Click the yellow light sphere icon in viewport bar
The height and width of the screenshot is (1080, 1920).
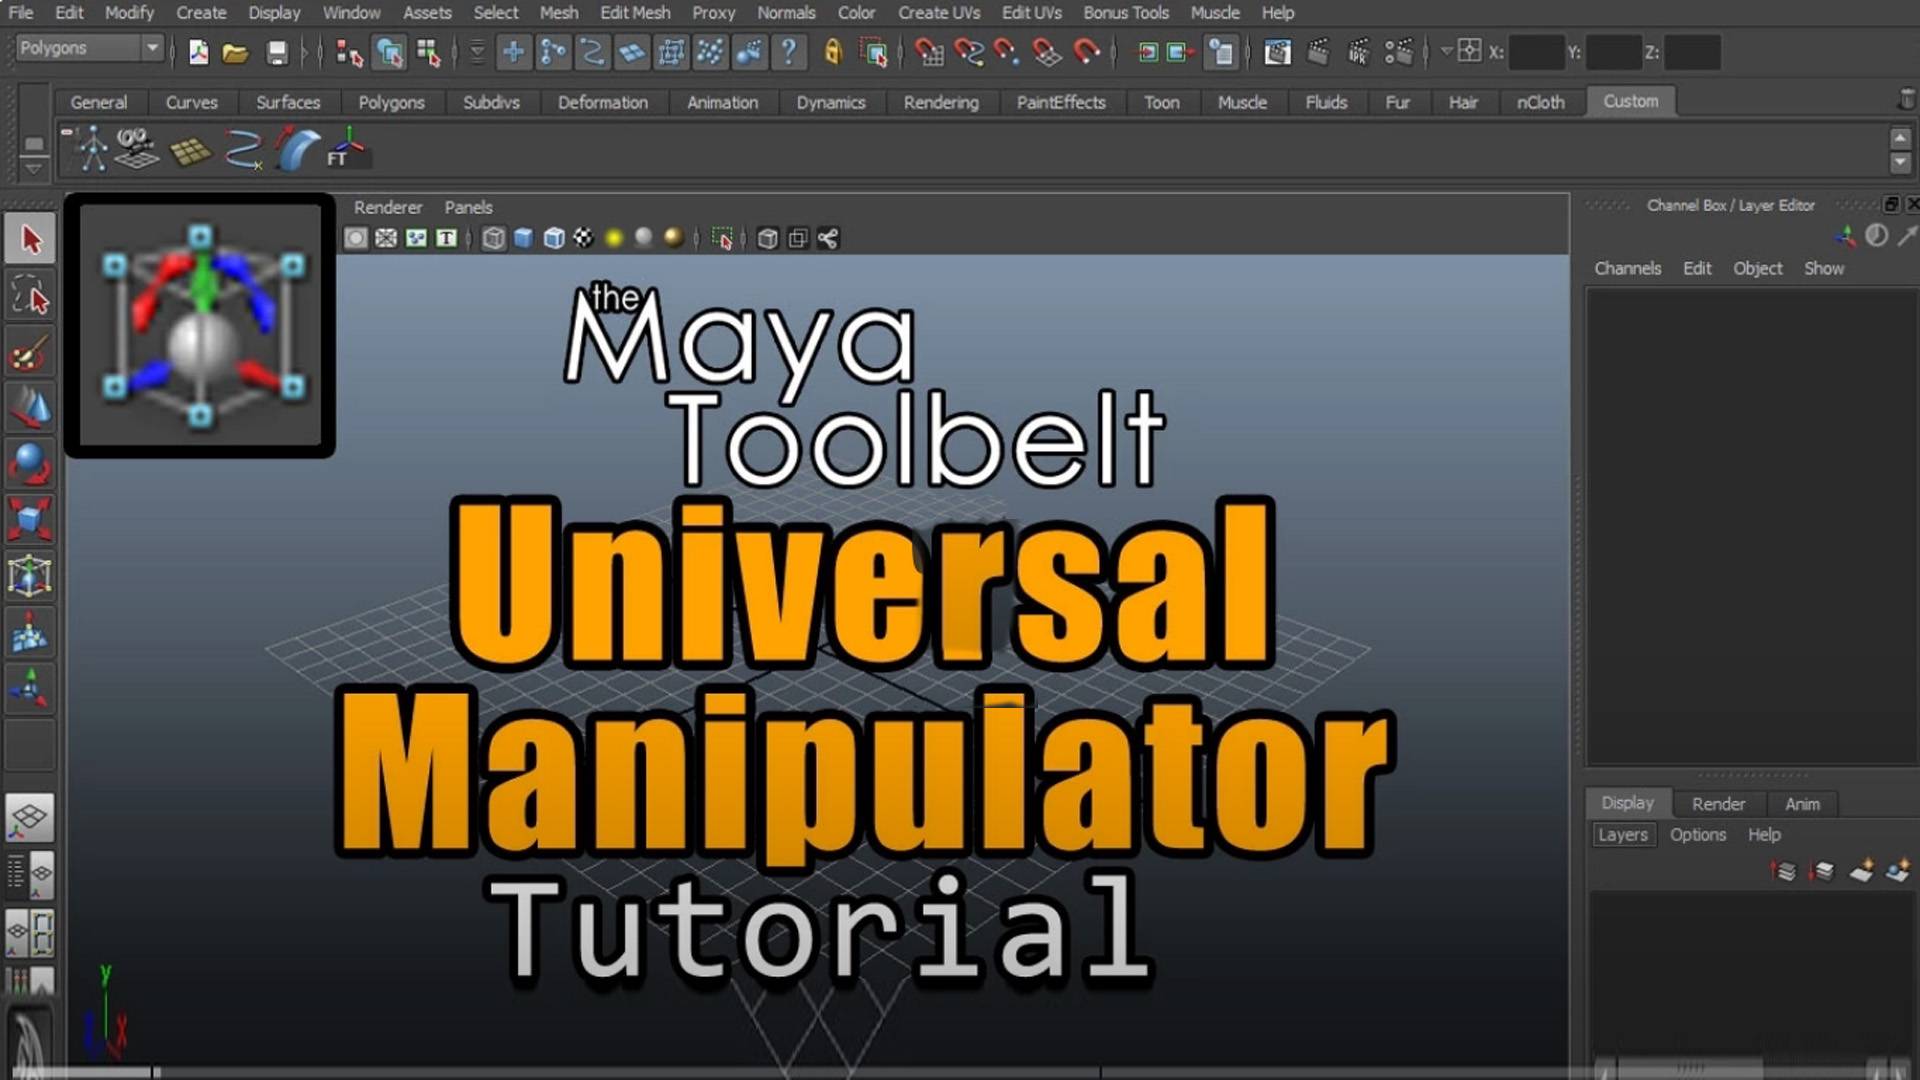click(x=614, y=238)
